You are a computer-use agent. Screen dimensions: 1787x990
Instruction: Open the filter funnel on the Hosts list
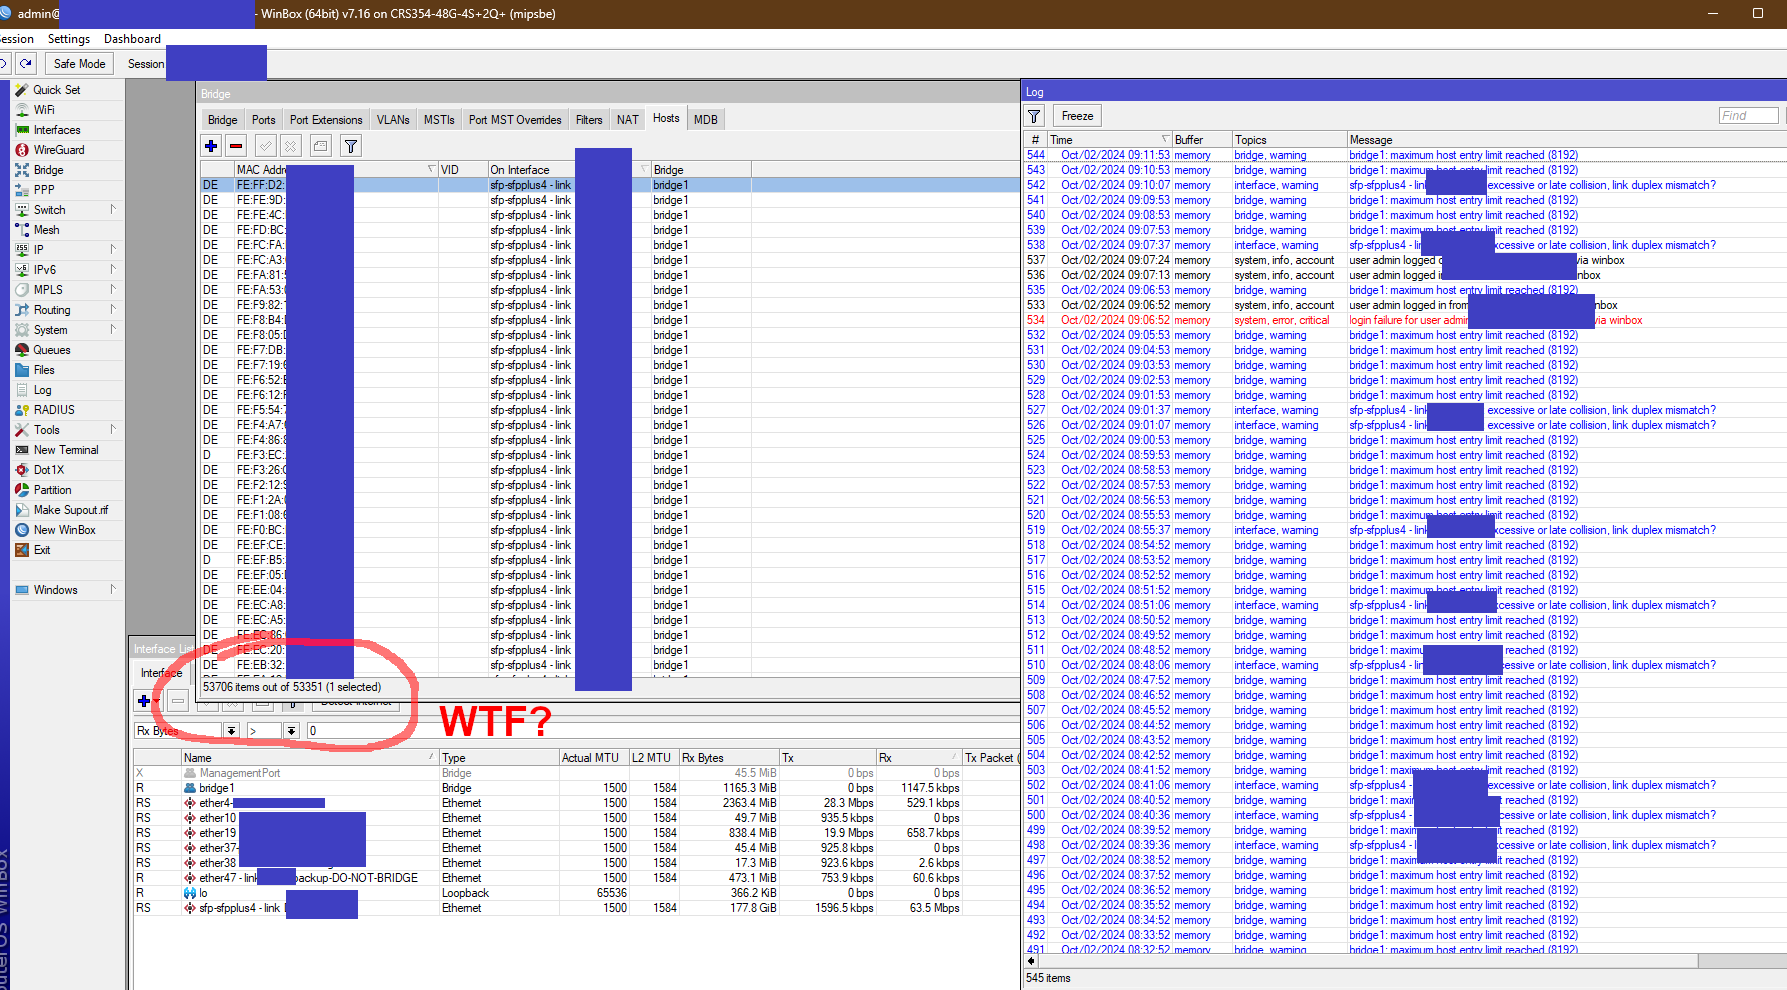[x=350, y=146]
